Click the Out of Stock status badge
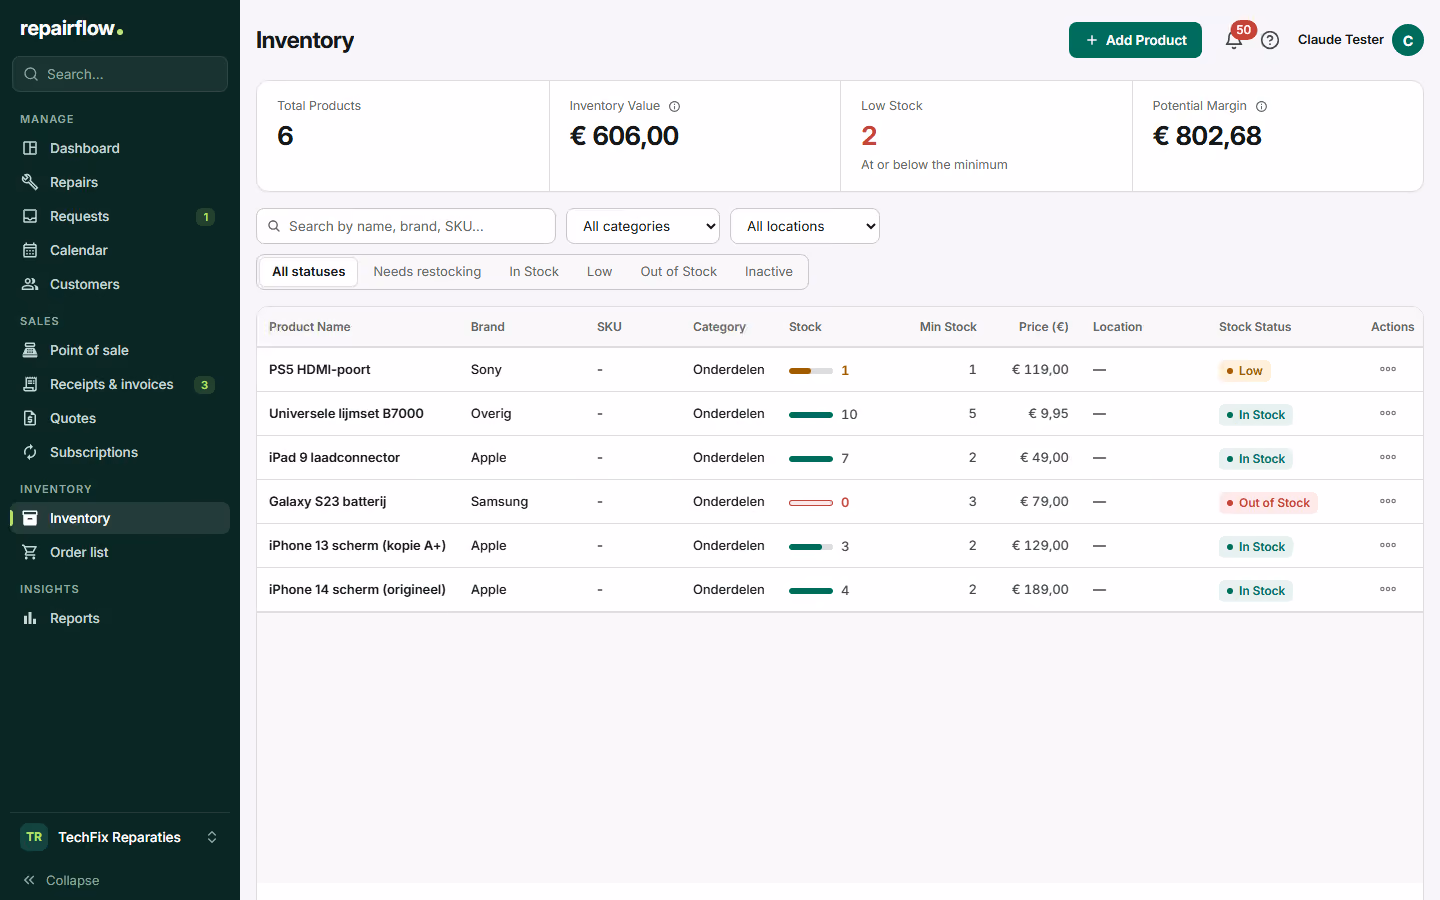The height and width of the screenshot is (900, 1440). point(1268,503)
